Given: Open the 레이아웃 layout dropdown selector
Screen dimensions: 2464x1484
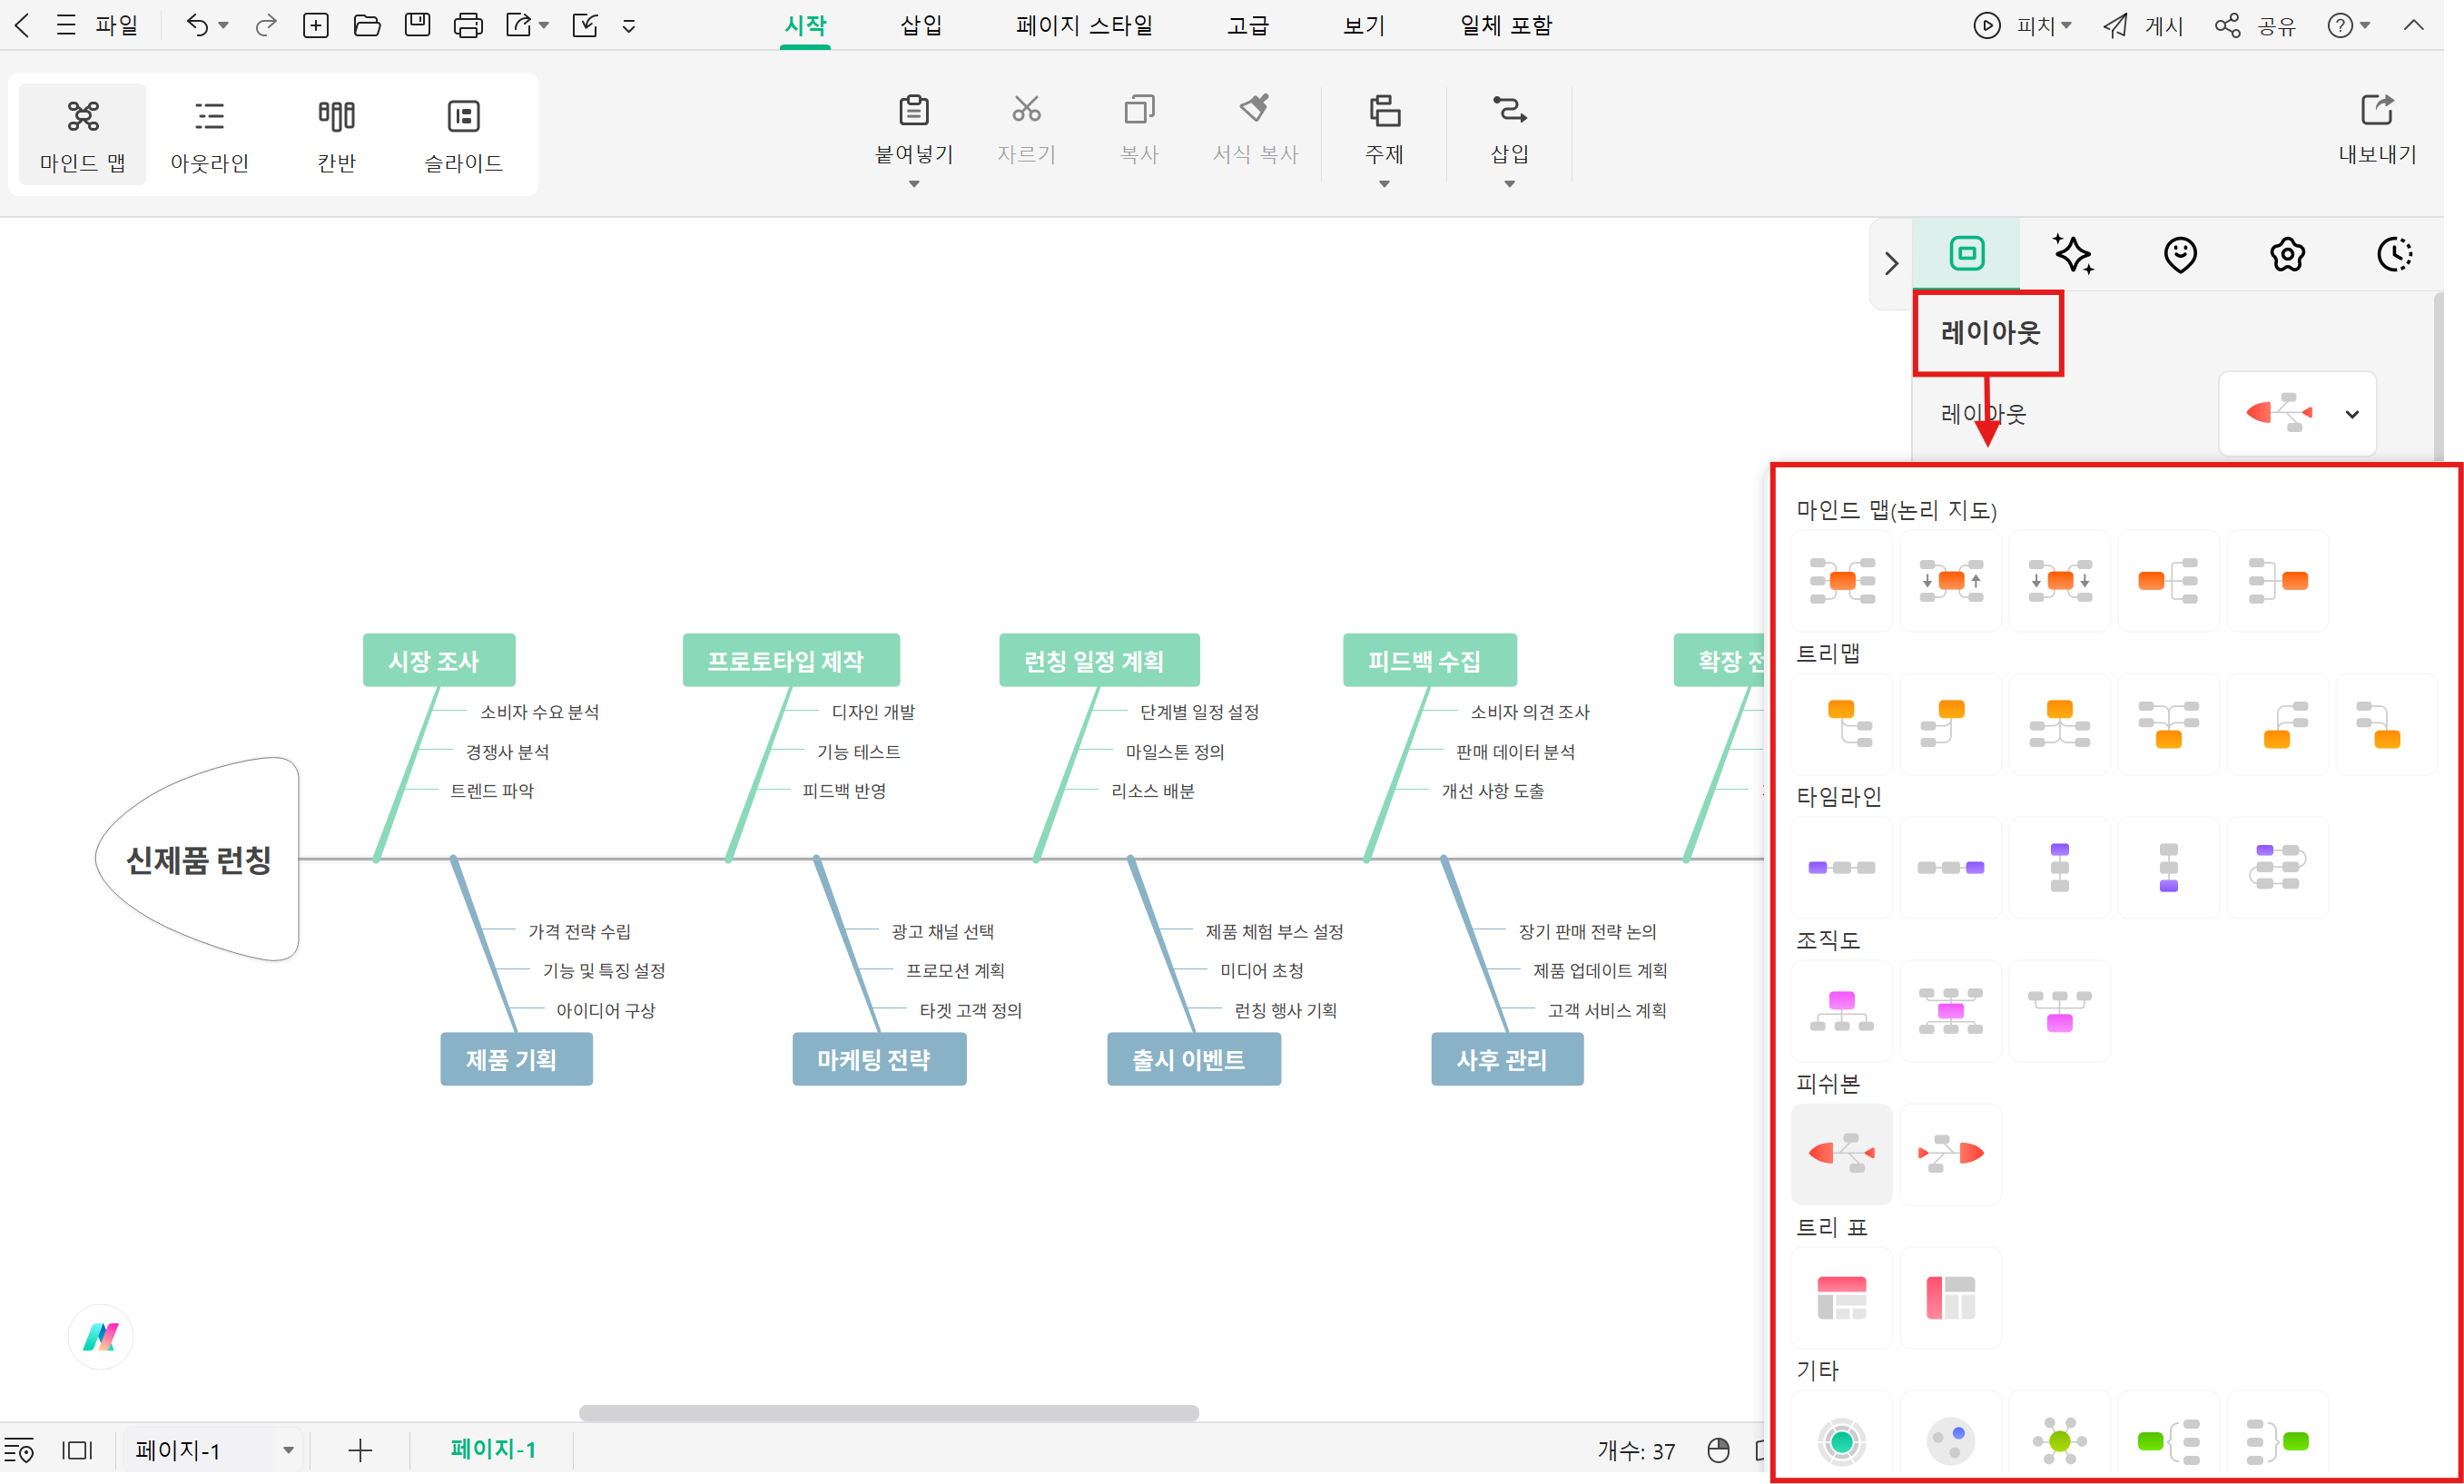Looking at the screenshot, I should click(x=2297, y=413).
